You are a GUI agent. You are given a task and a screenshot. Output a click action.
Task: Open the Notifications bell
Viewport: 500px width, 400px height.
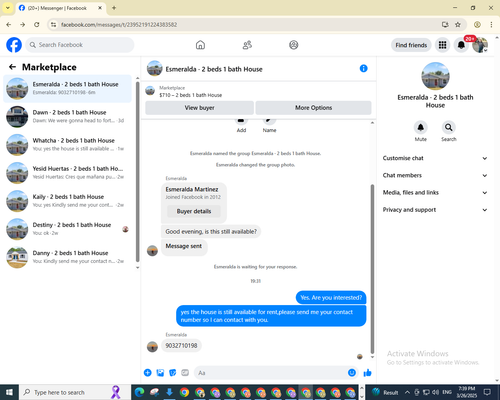461,45
